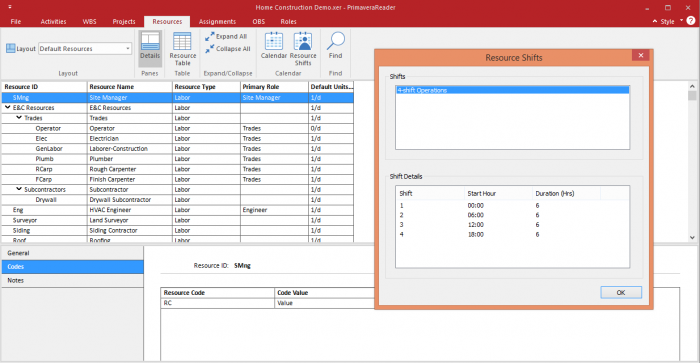
Task: Select the Surveyor resource row
Action: tap(178, 220)
